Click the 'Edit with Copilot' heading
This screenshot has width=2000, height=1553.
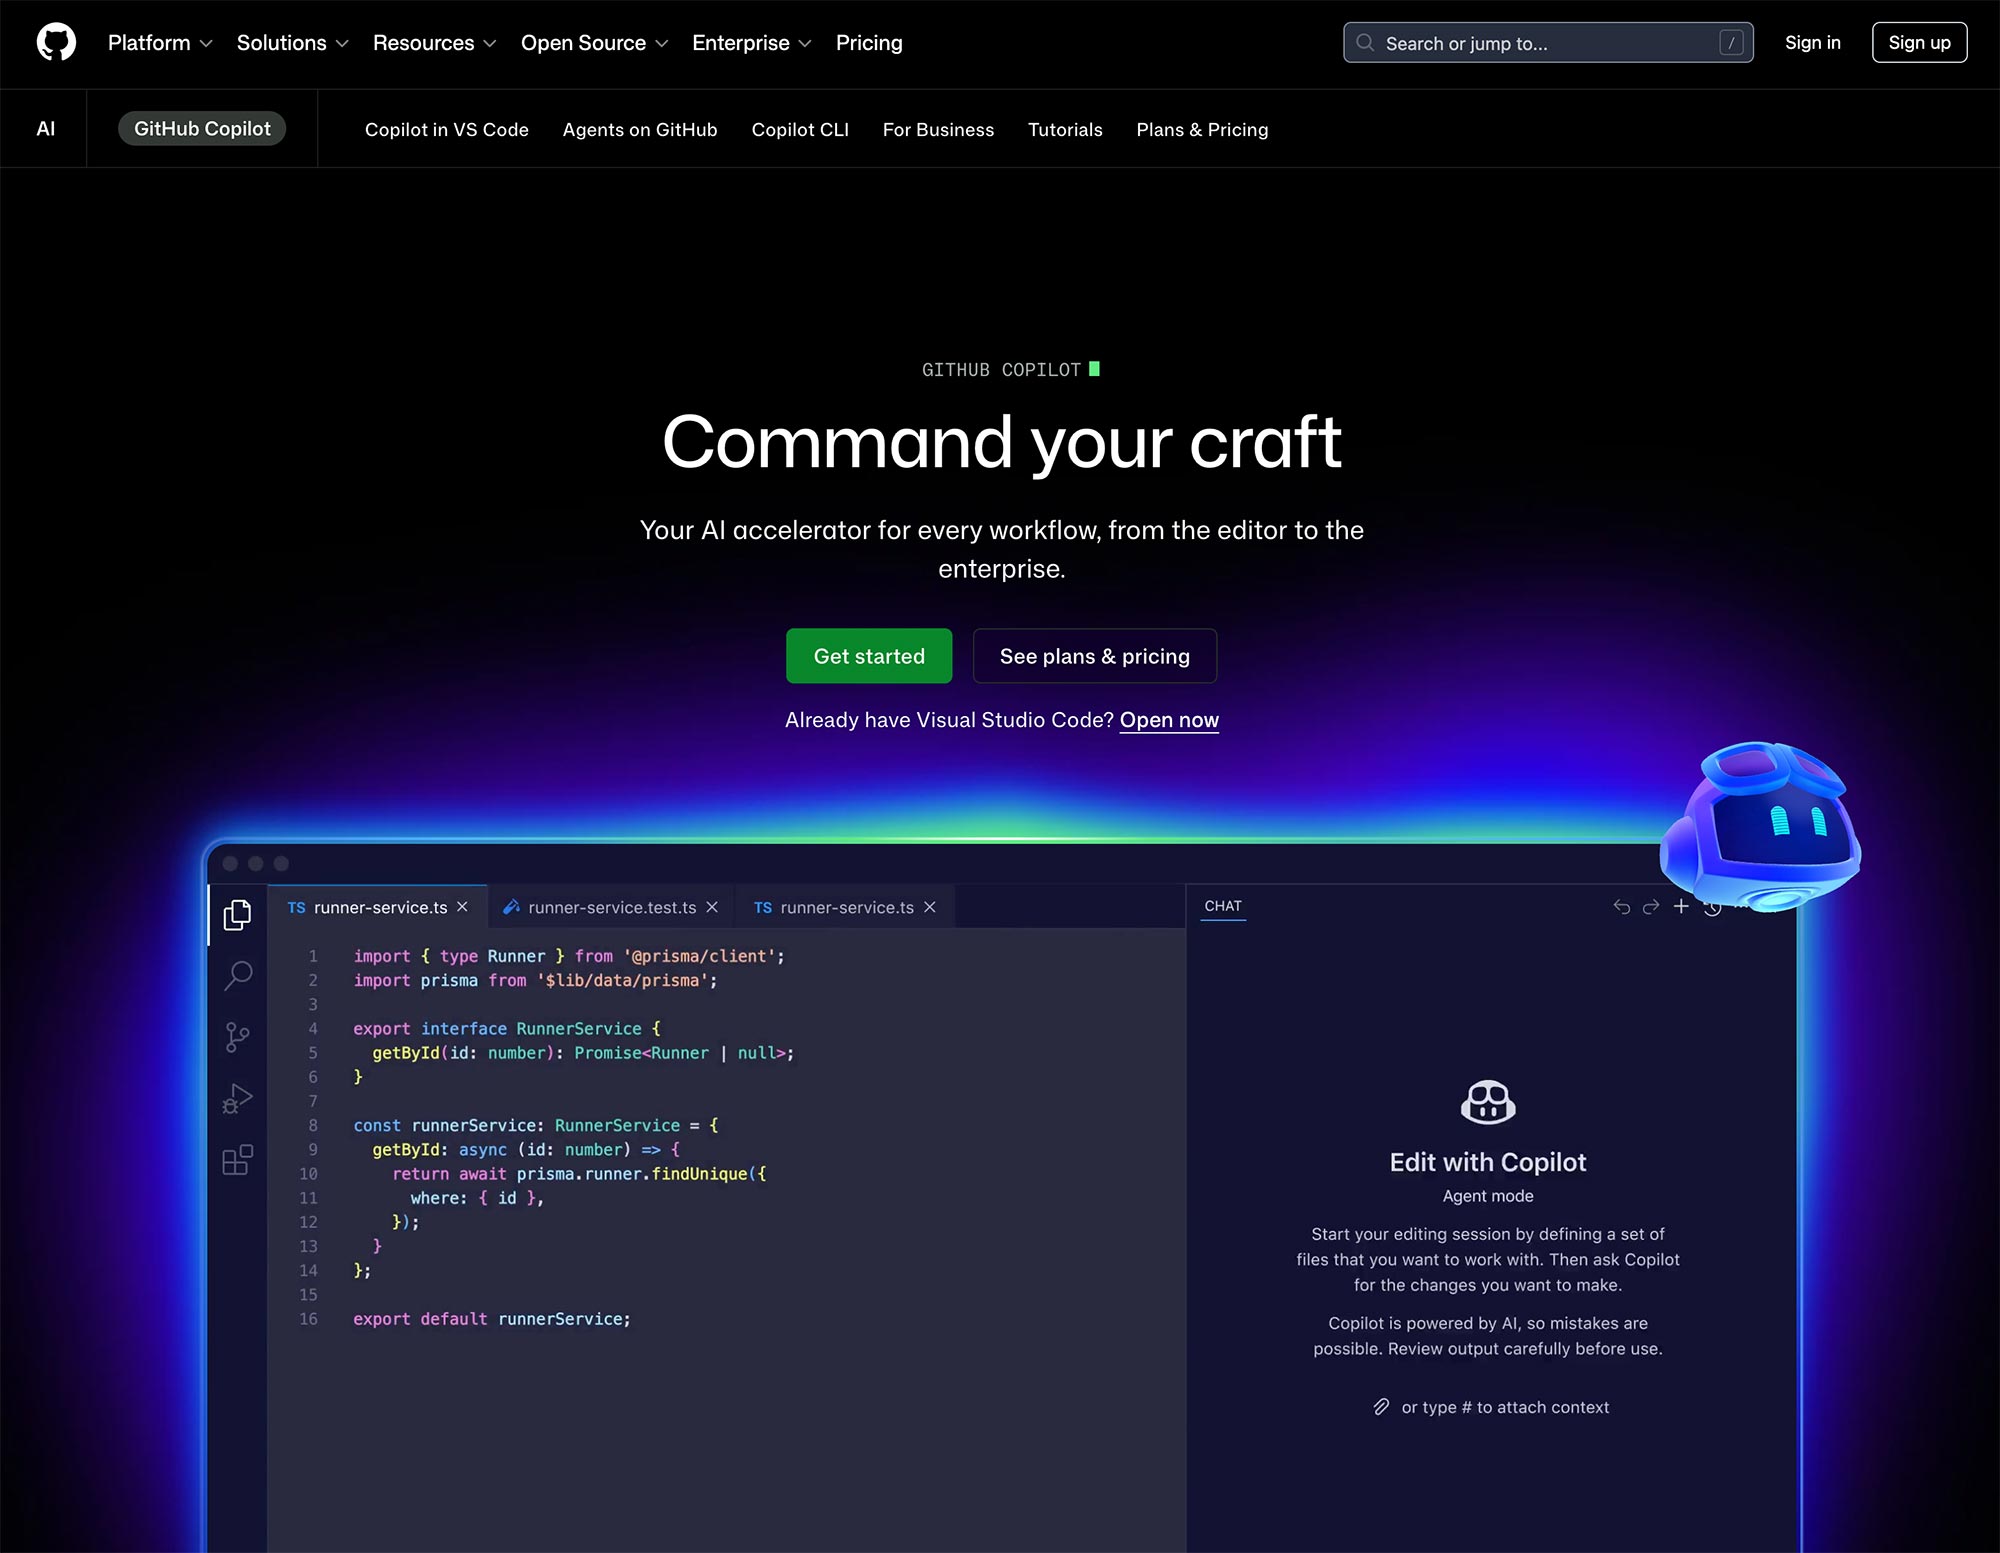point(1488,1162)
